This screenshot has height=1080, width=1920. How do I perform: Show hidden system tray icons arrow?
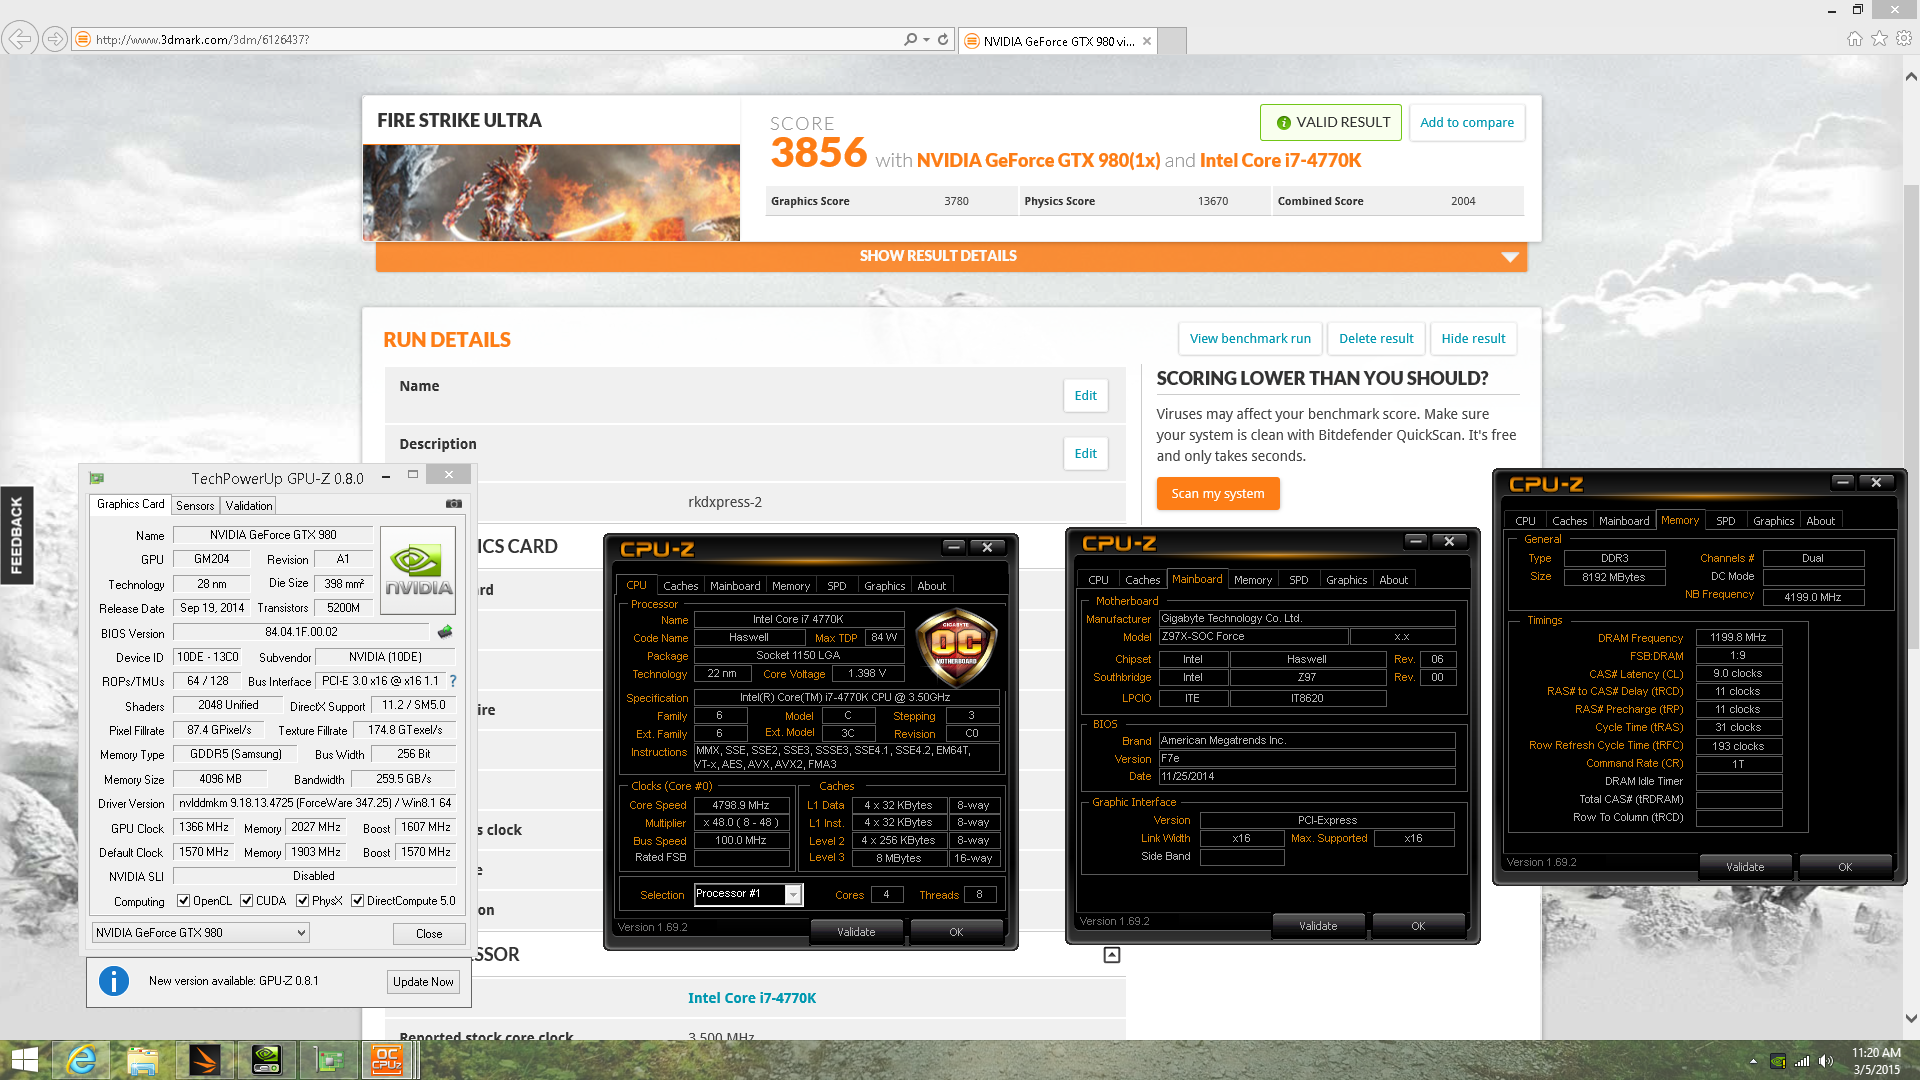point(1753,1061)
